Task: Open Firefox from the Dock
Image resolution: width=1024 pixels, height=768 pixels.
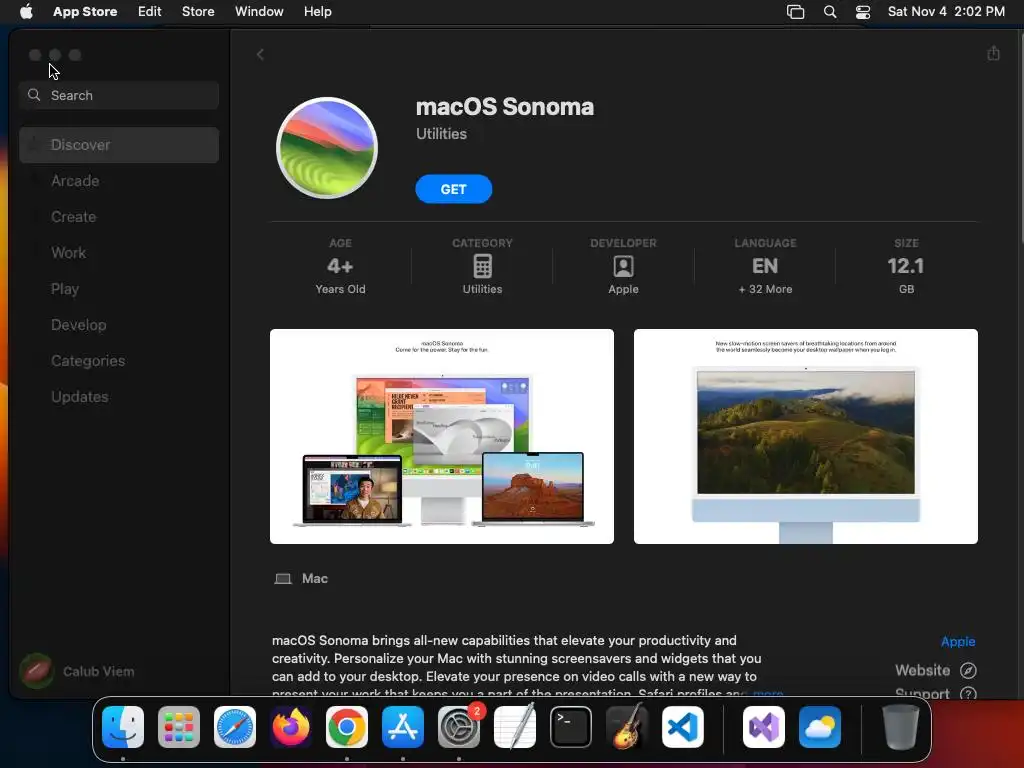Action: (x=291, y=727)
